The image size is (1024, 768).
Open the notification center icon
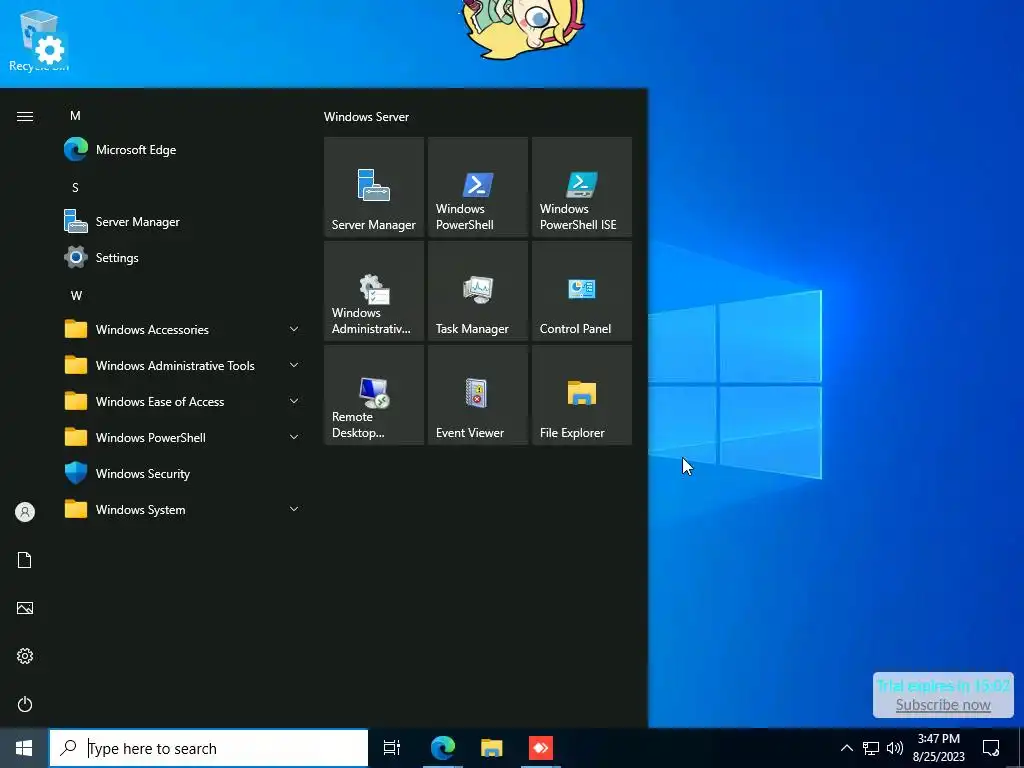click(x=991, y=748)
